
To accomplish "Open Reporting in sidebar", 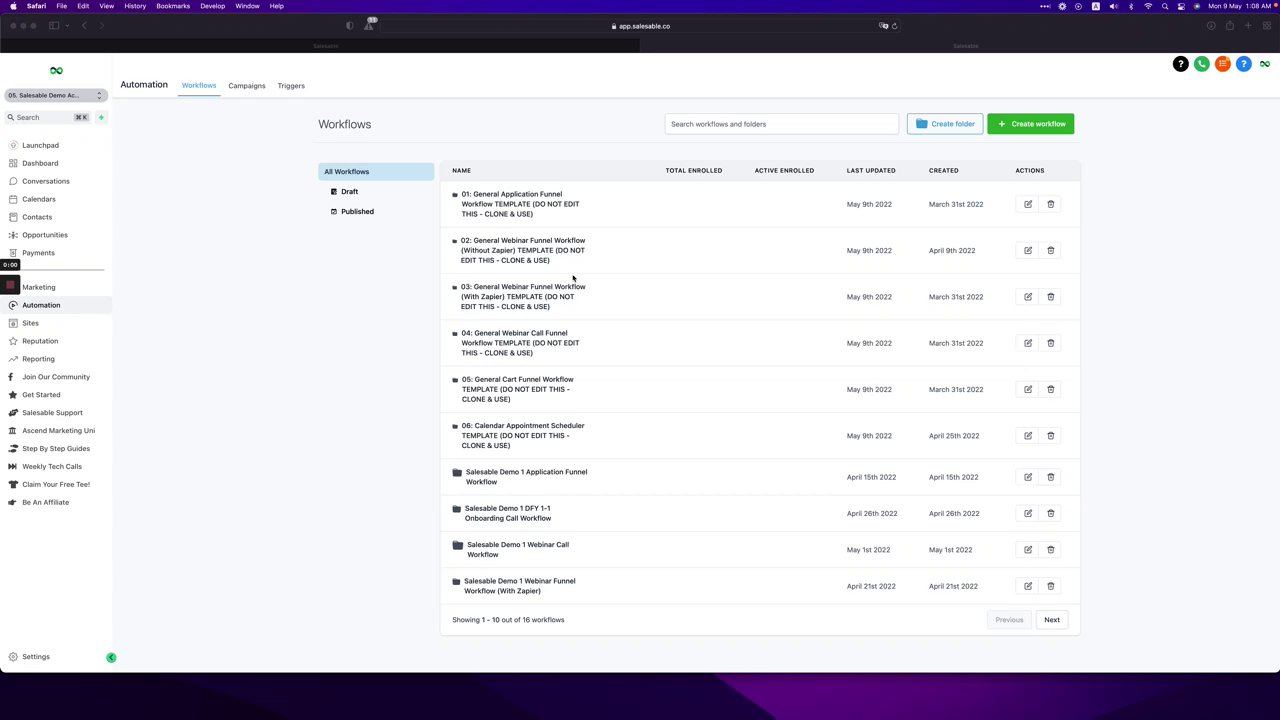I will point(38,359).
